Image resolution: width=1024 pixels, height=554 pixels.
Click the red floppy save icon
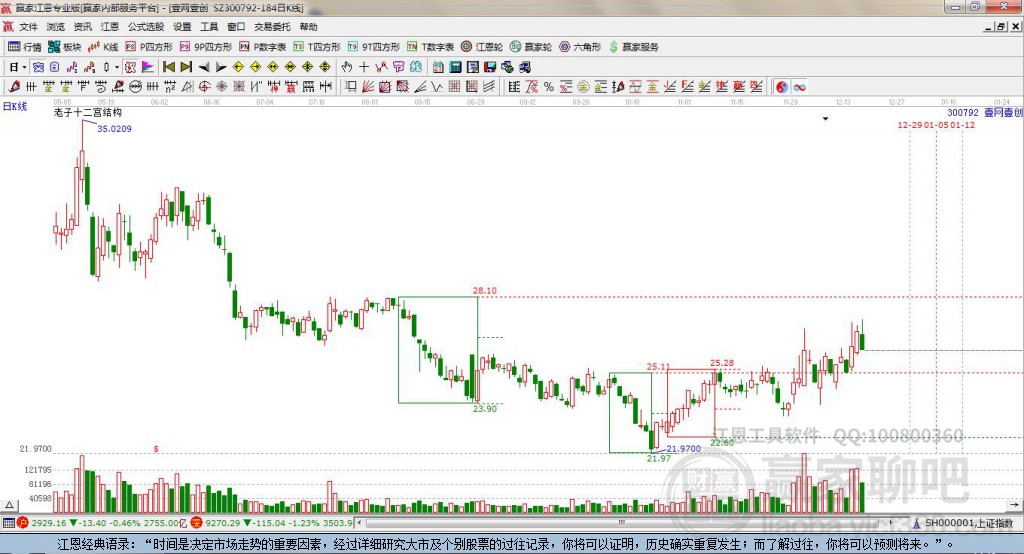click(490, 67)
